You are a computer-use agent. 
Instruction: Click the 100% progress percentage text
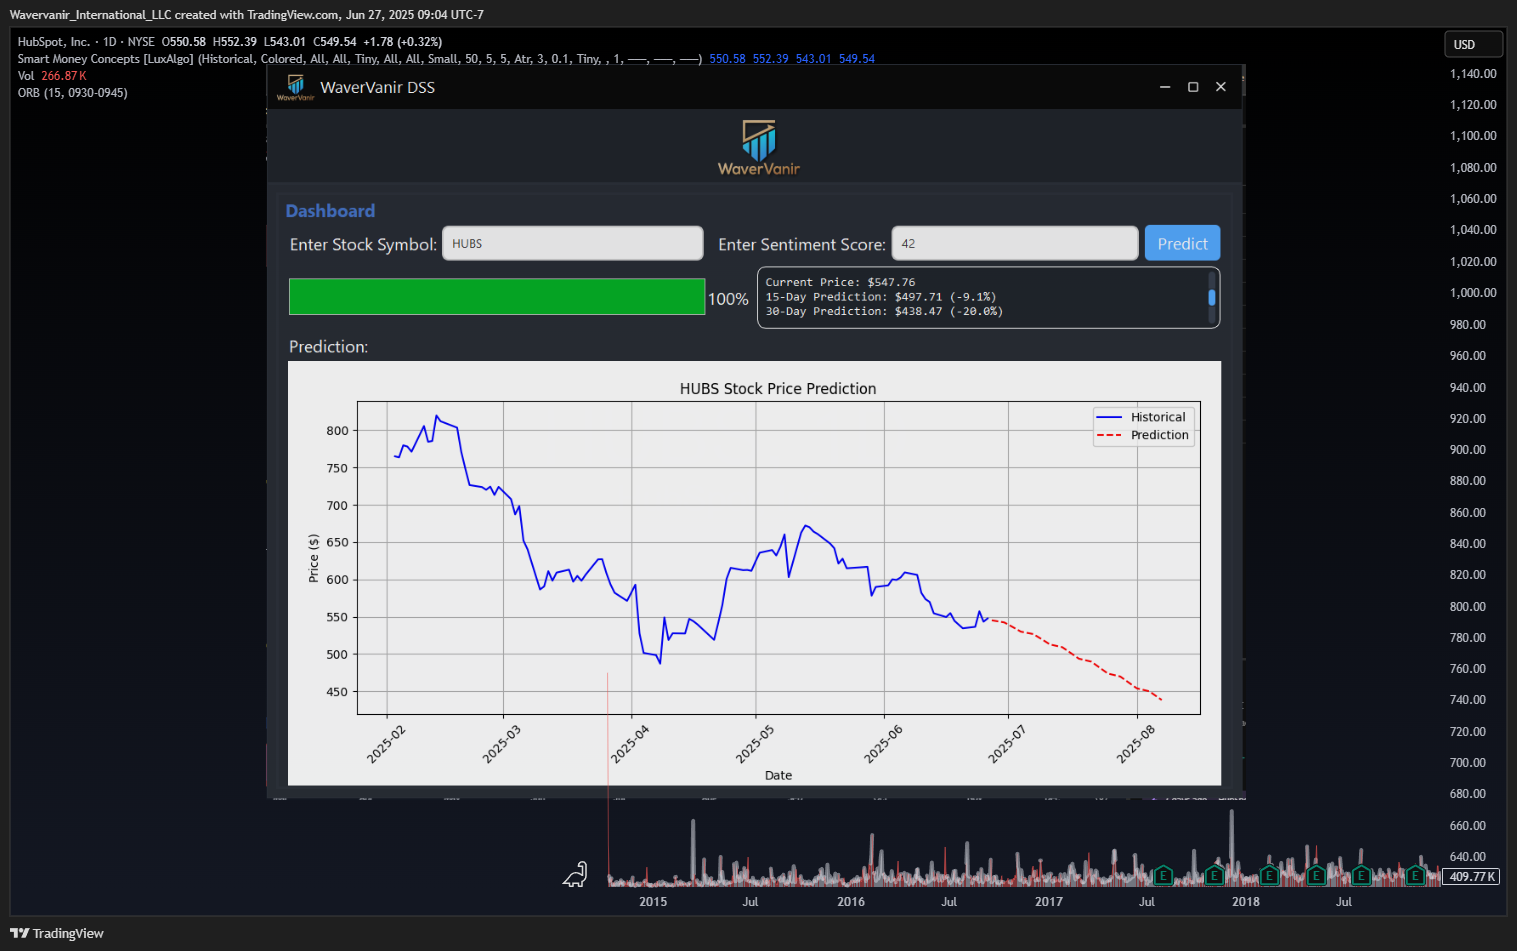pos(728,299)
